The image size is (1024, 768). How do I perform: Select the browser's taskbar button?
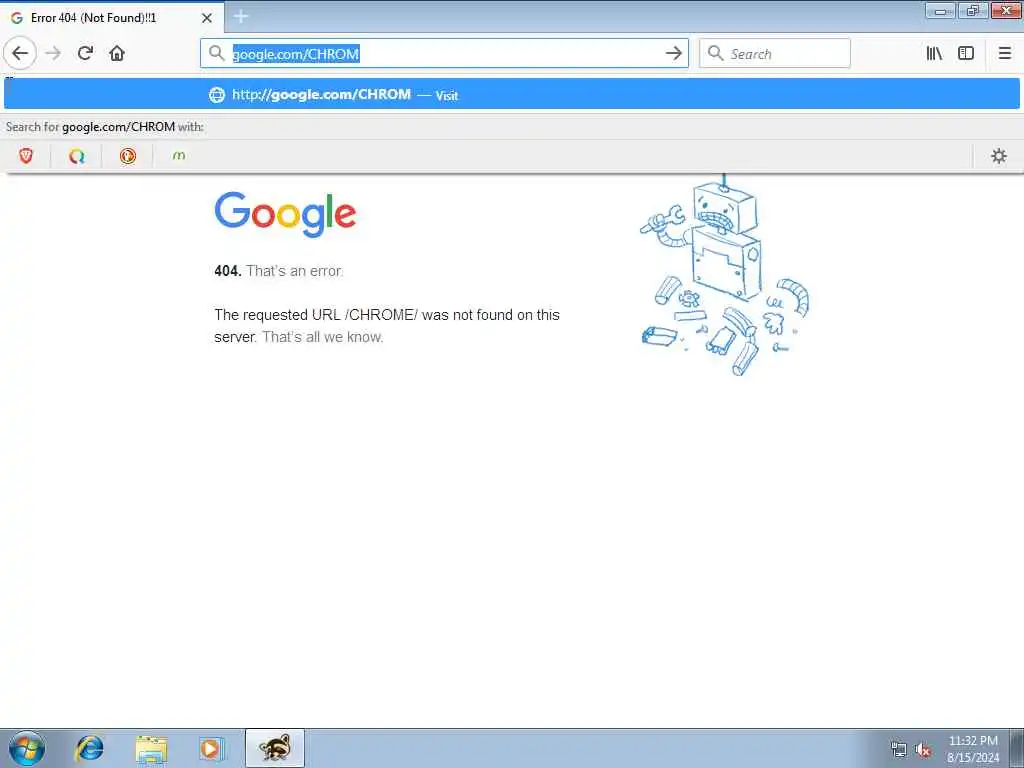tap(275, 748)
